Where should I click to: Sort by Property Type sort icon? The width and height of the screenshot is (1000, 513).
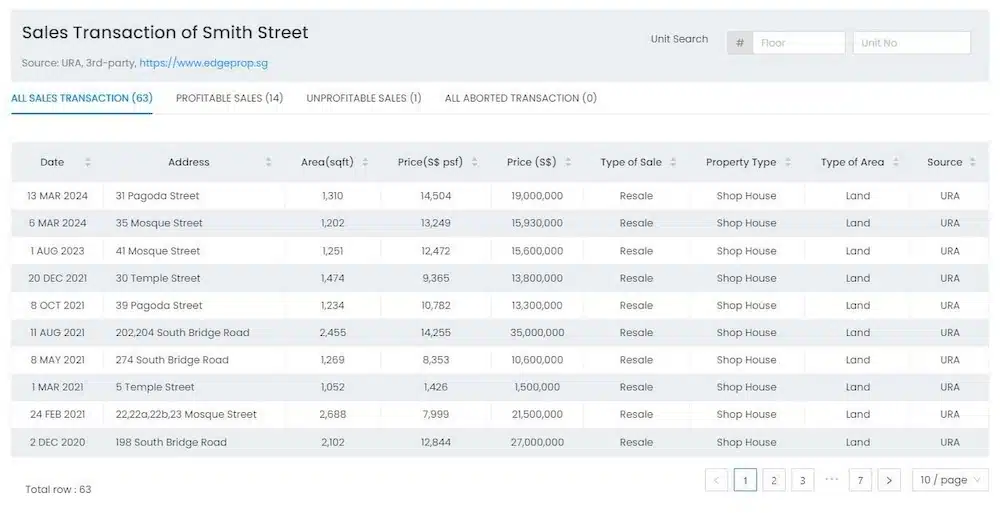(788, 162)
